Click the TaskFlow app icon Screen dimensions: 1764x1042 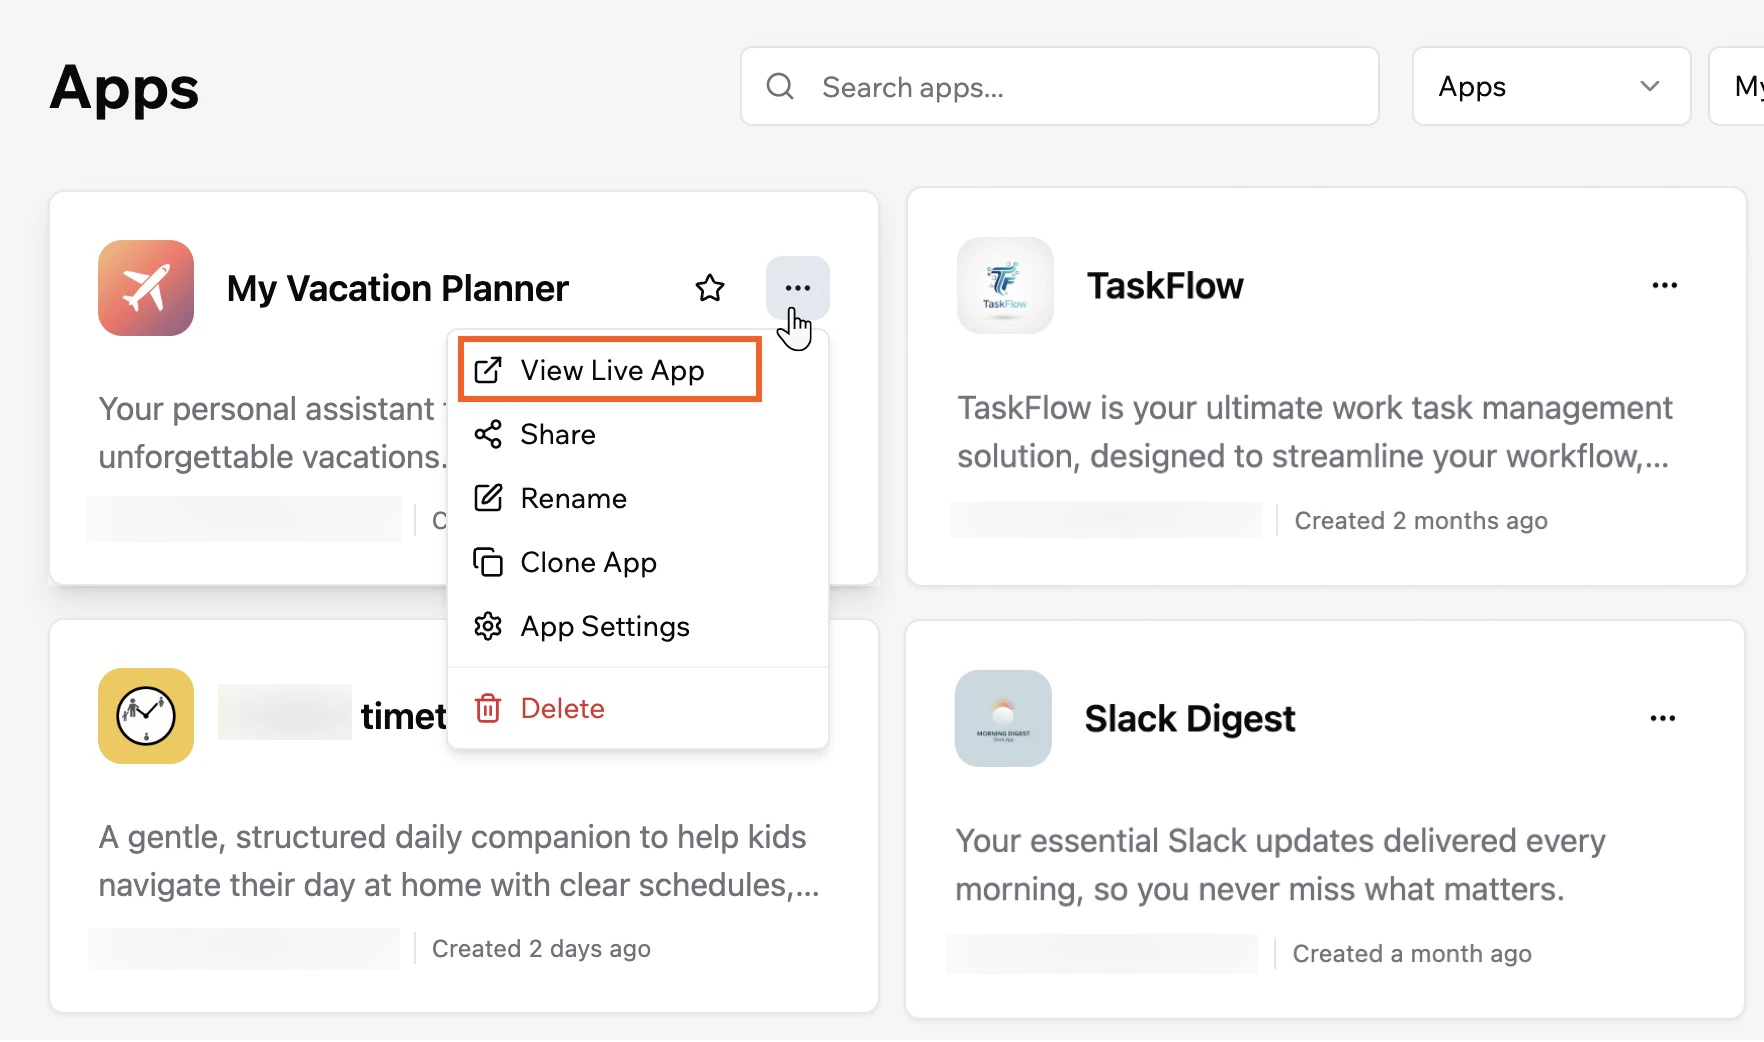pos(1005,286)
